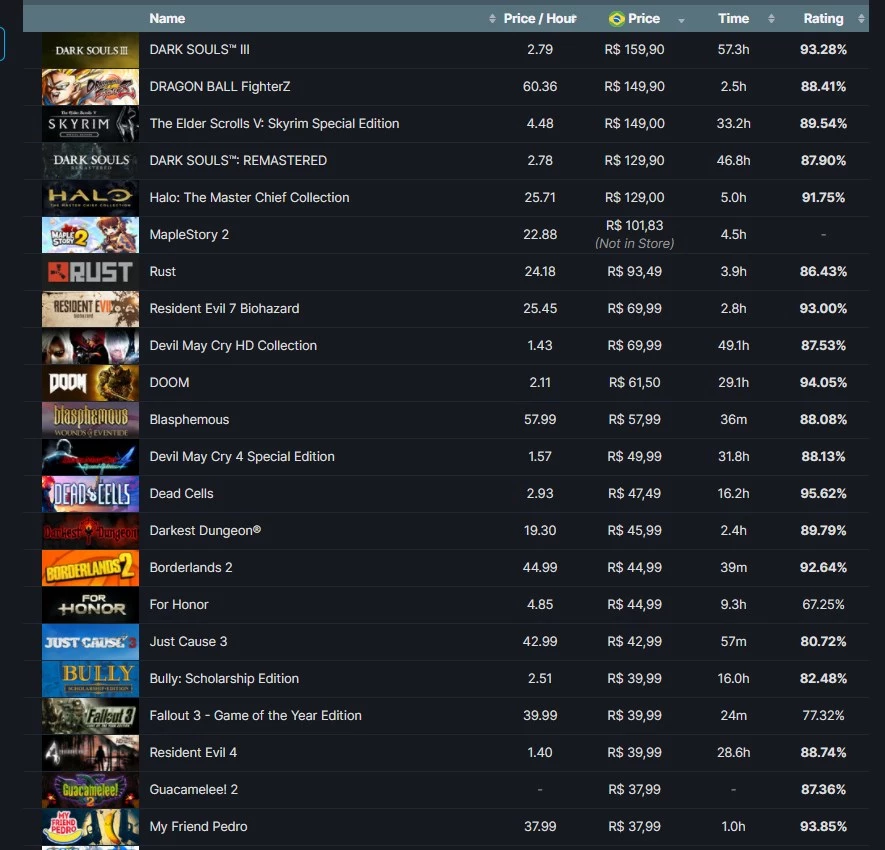Viewport: 885px width, 850px height.
Task: Click the 60.36 price per hour value
Action: [540, 86]
